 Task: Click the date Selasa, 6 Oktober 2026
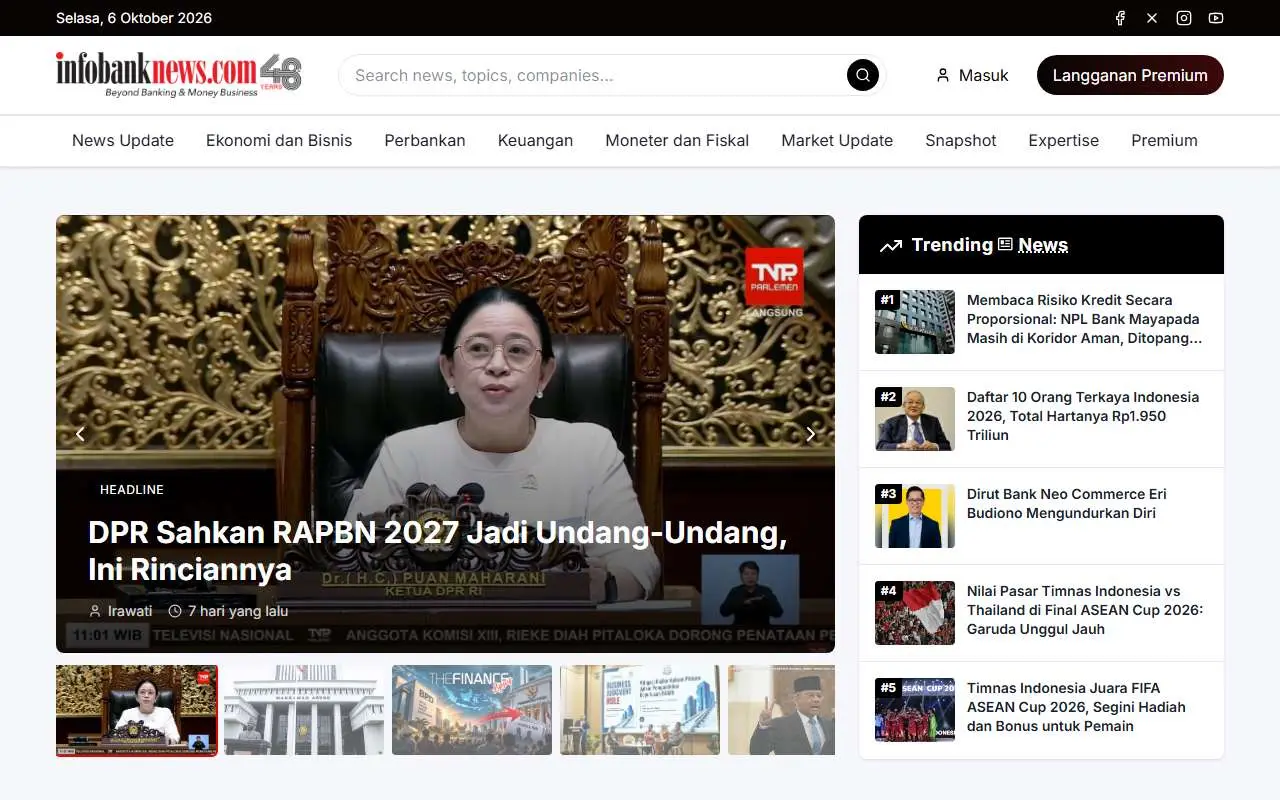pyautogui.click(x=134, y=18)
